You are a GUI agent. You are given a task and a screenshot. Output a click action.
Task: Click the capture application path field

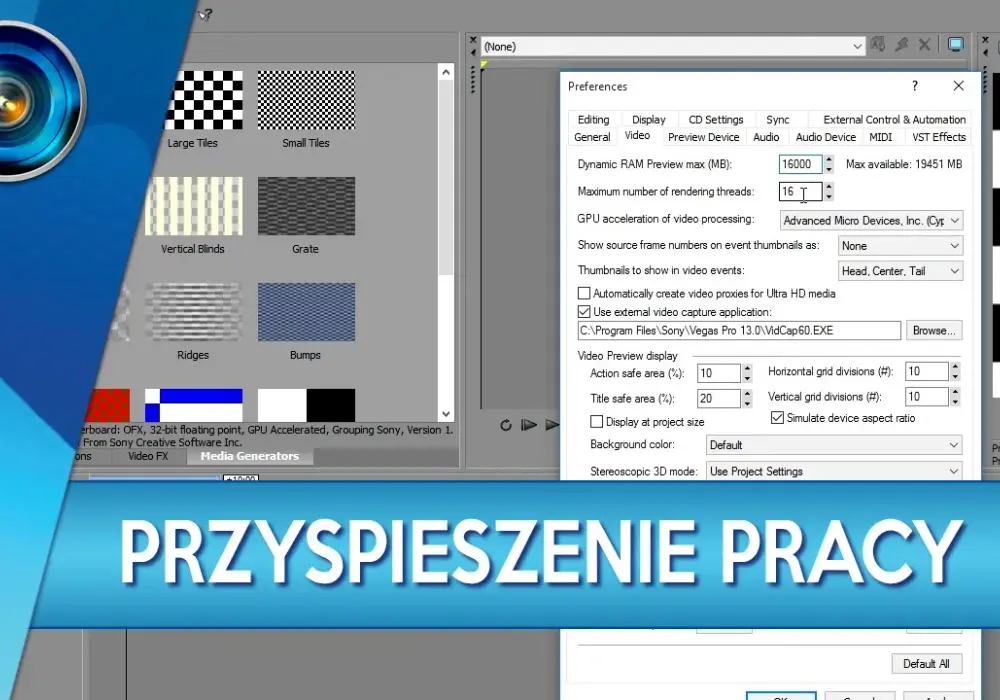[x=739, y=330]
